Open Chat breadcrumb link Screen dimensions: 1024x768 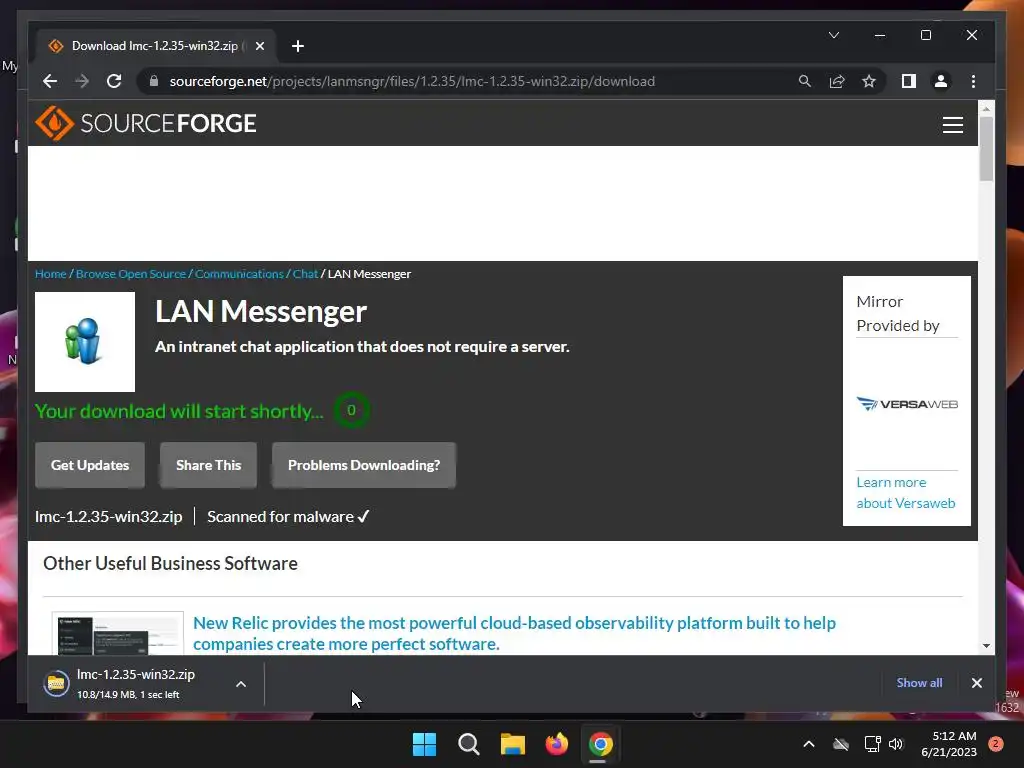pos(305,274)
